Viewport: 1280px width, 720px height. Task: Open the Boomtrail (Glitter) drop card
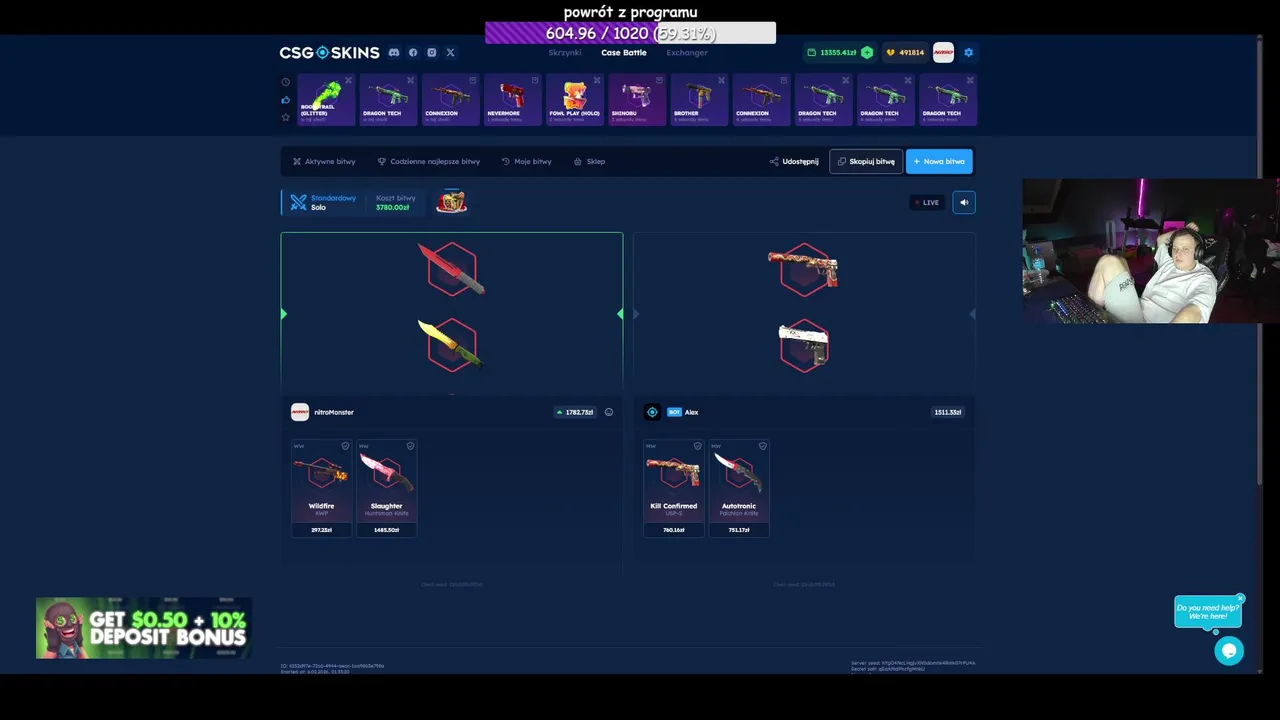click(x=326, y=100)
